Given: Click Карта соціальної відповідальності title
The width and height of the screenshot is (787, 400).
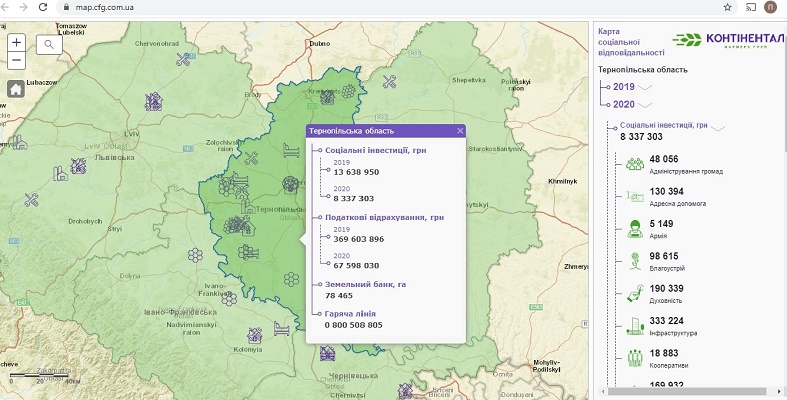Looking at the screenshot, I should pyautogui.click(x=631, y=42).
